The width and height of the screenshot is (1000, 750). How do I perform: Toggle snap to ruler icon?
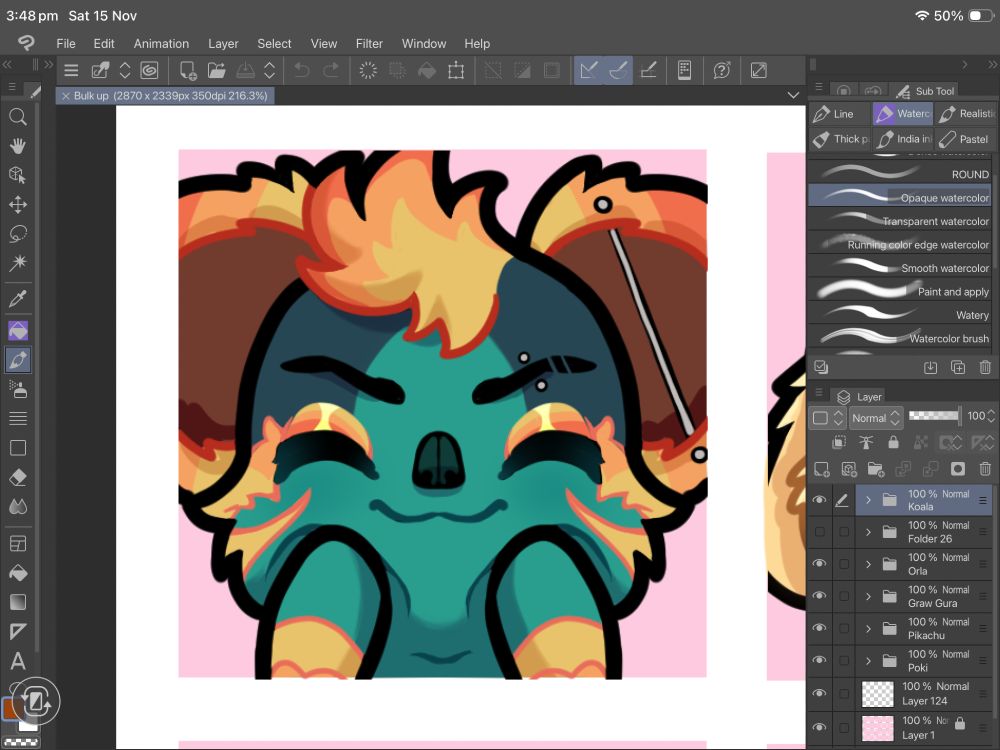[x=589, y=70]
